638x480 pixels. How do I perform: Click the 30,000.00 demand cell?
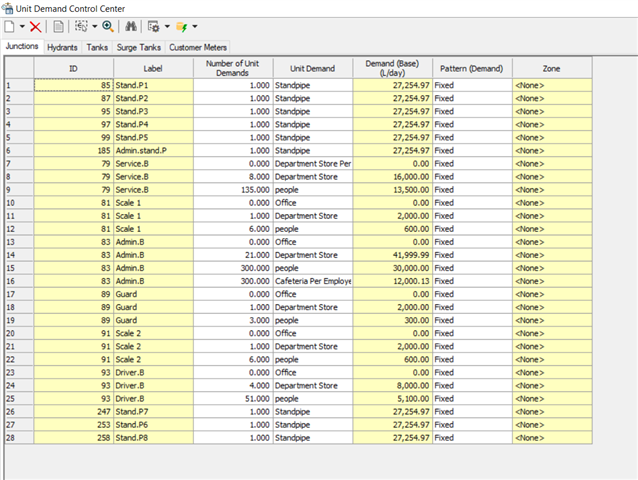click(x=392, y=268)
